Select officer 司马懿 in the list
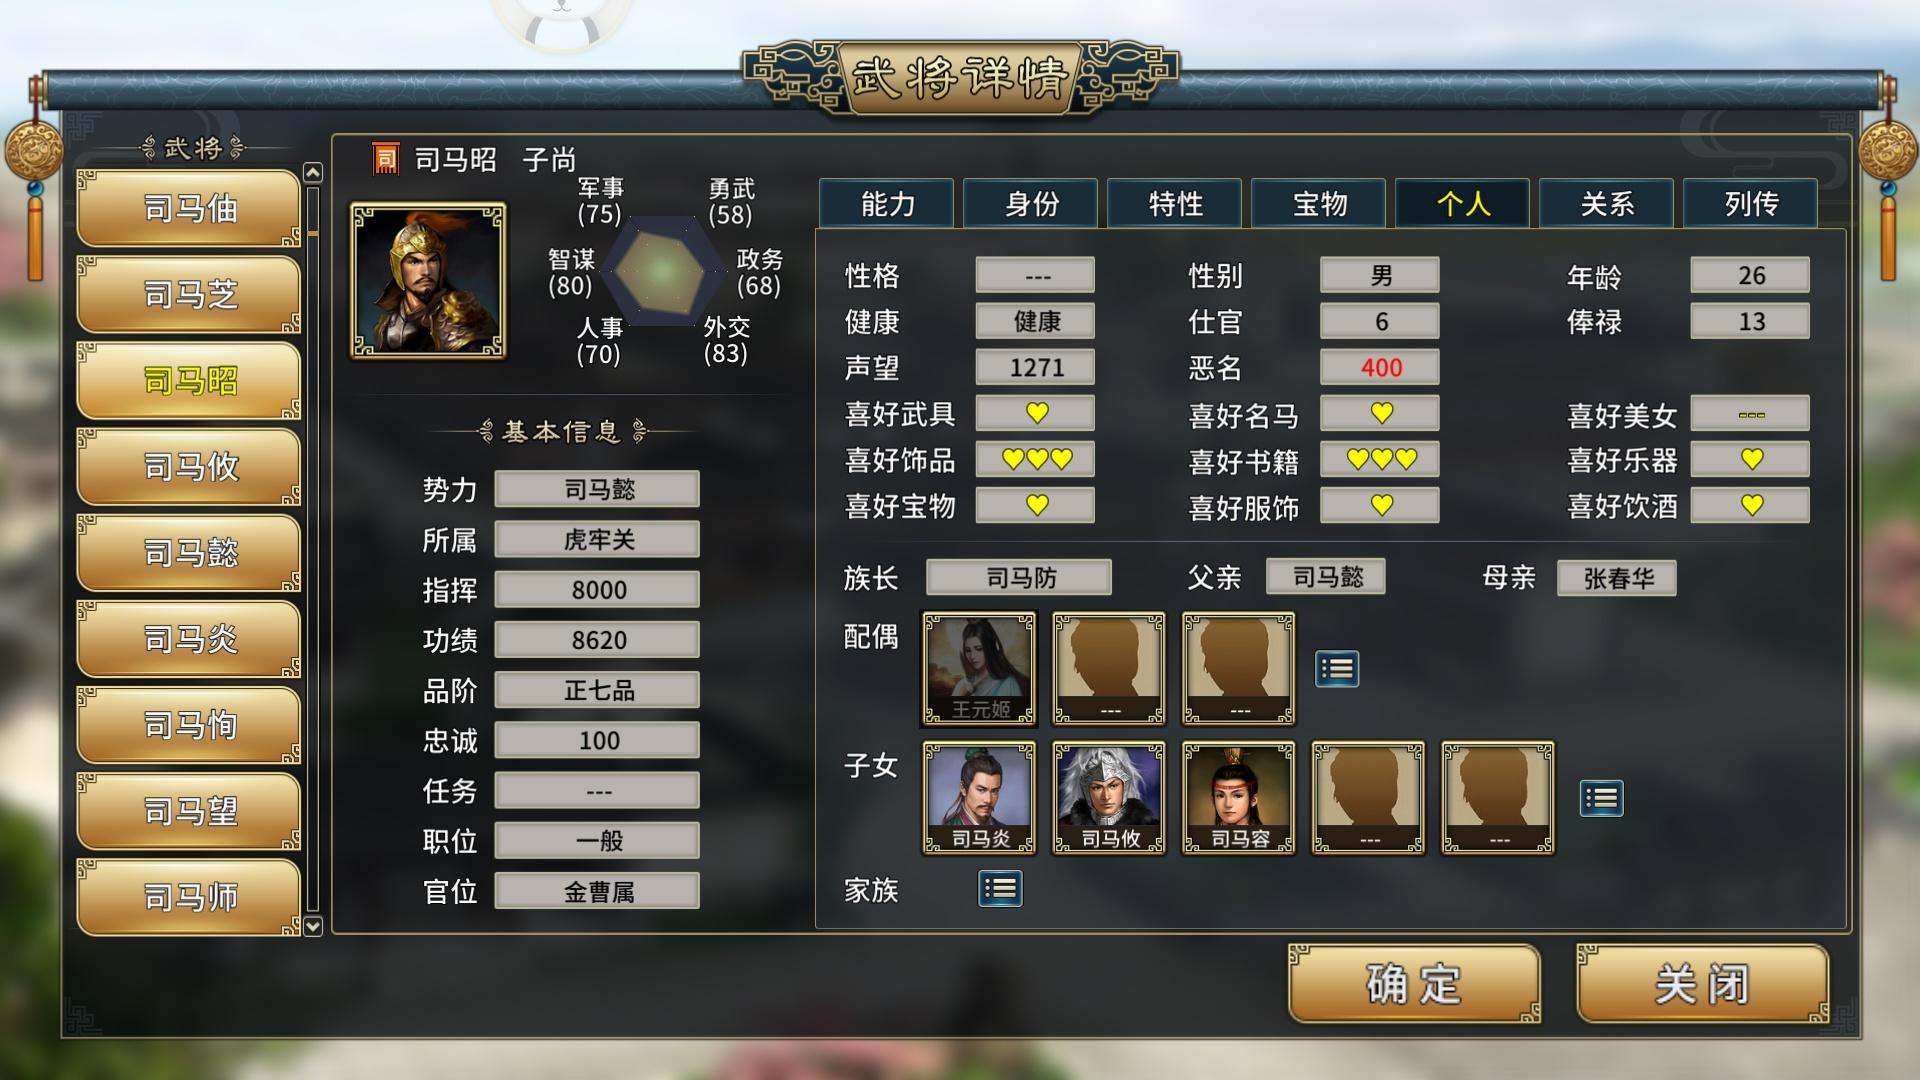 [189, 553]
